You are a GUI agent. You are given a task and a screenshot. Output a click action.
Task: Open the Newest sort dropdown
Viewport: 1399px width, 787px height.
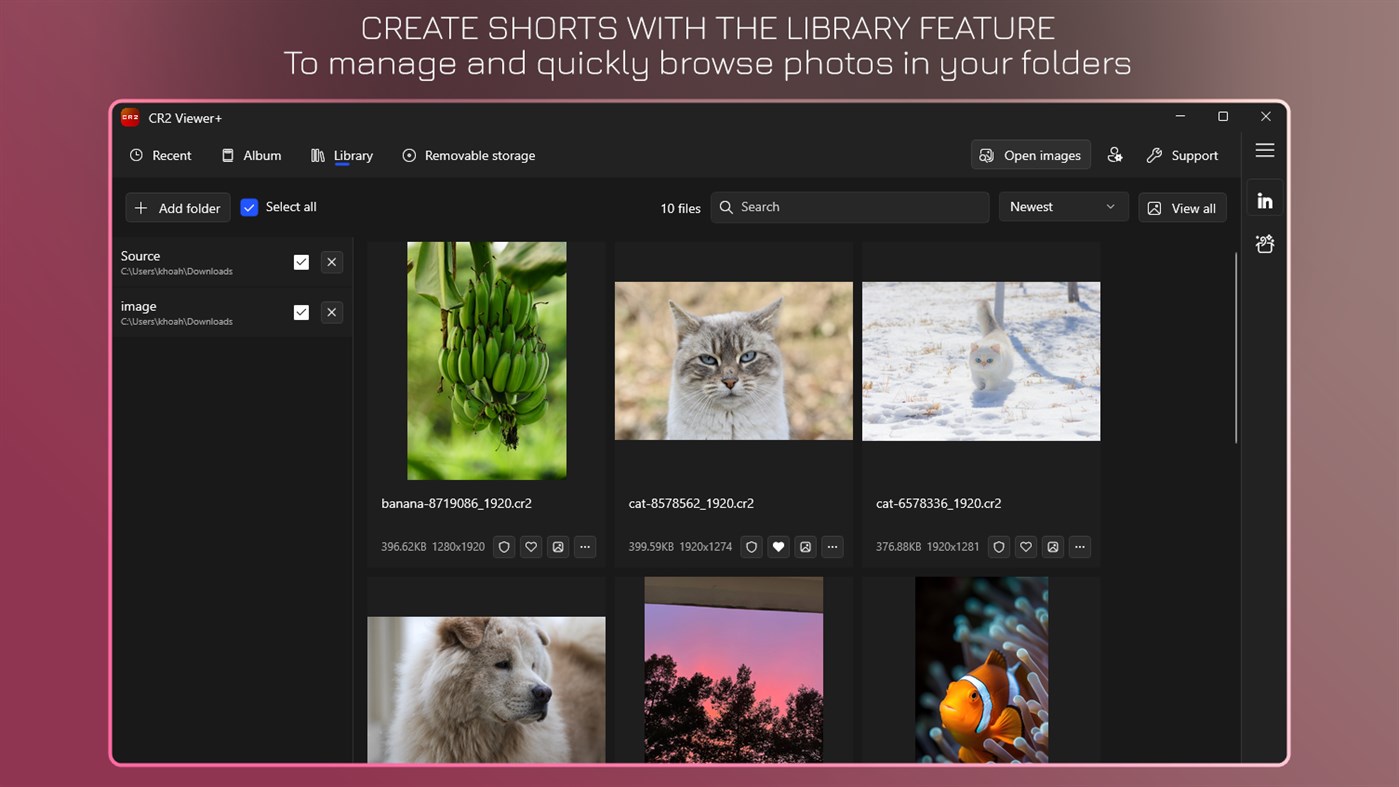pyautogui.click(x=1063, y=206)
